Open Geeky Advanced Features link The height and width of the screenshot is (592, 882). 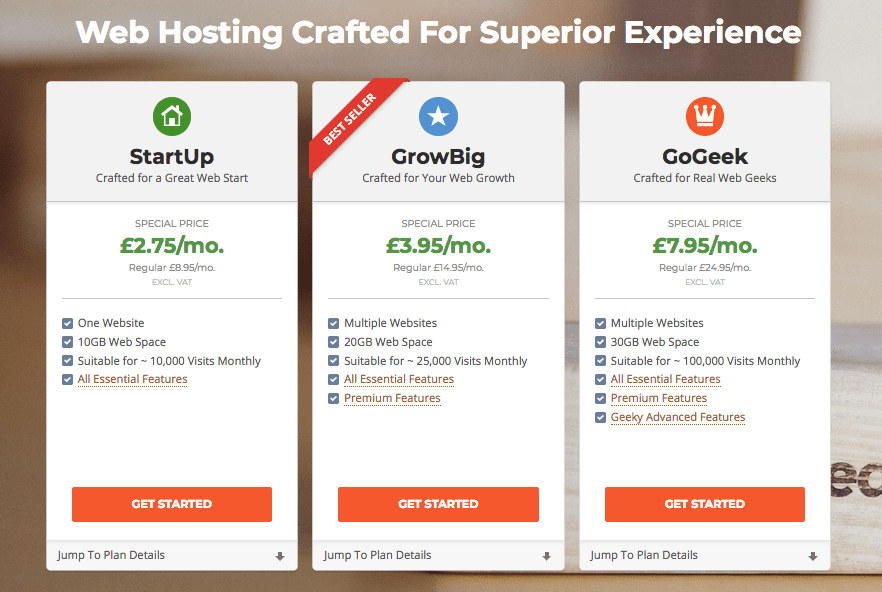678,418
